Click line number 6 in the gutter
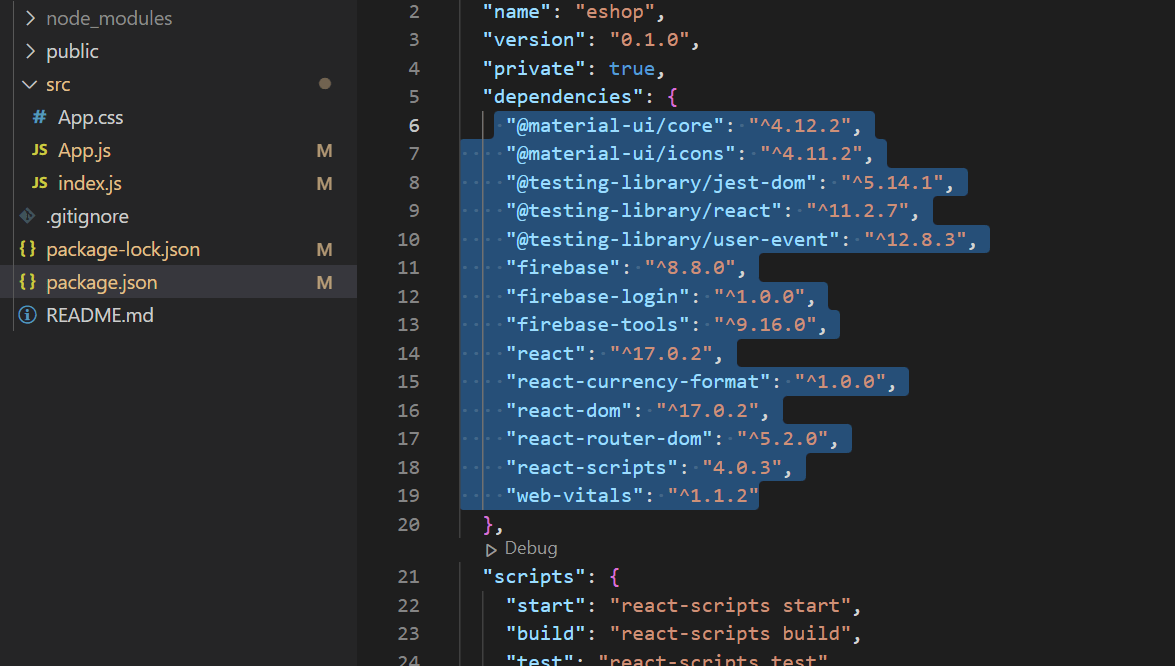This screenshot has width=1175, height=666. click(414, 126)
